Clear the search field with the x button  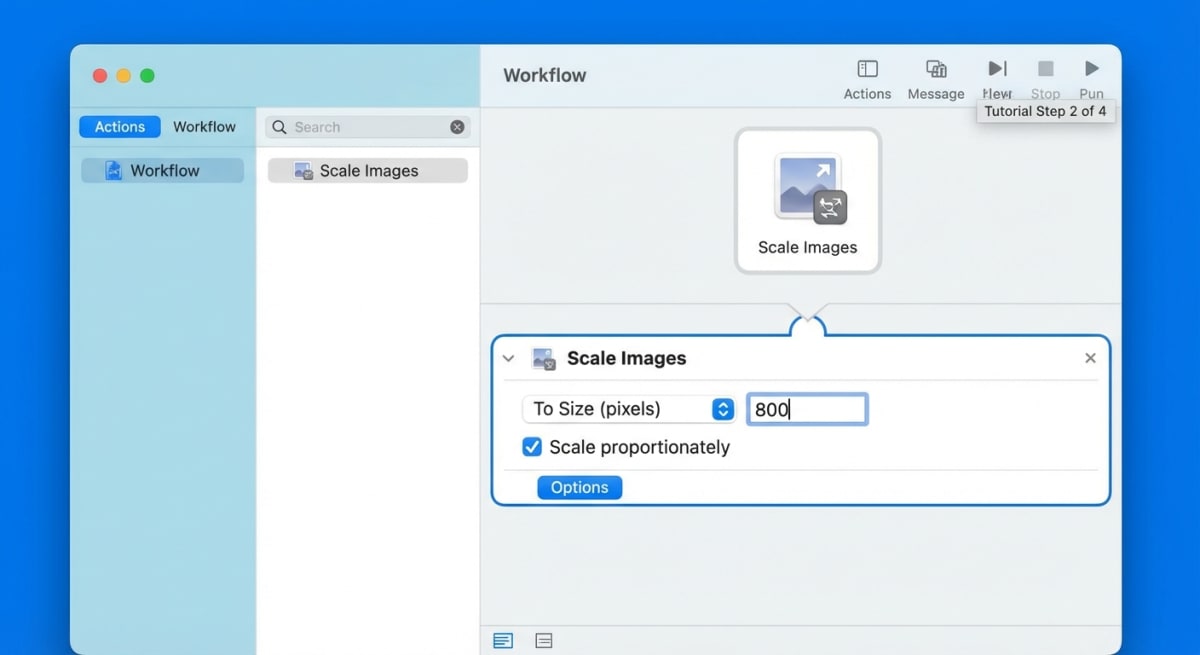457,127
